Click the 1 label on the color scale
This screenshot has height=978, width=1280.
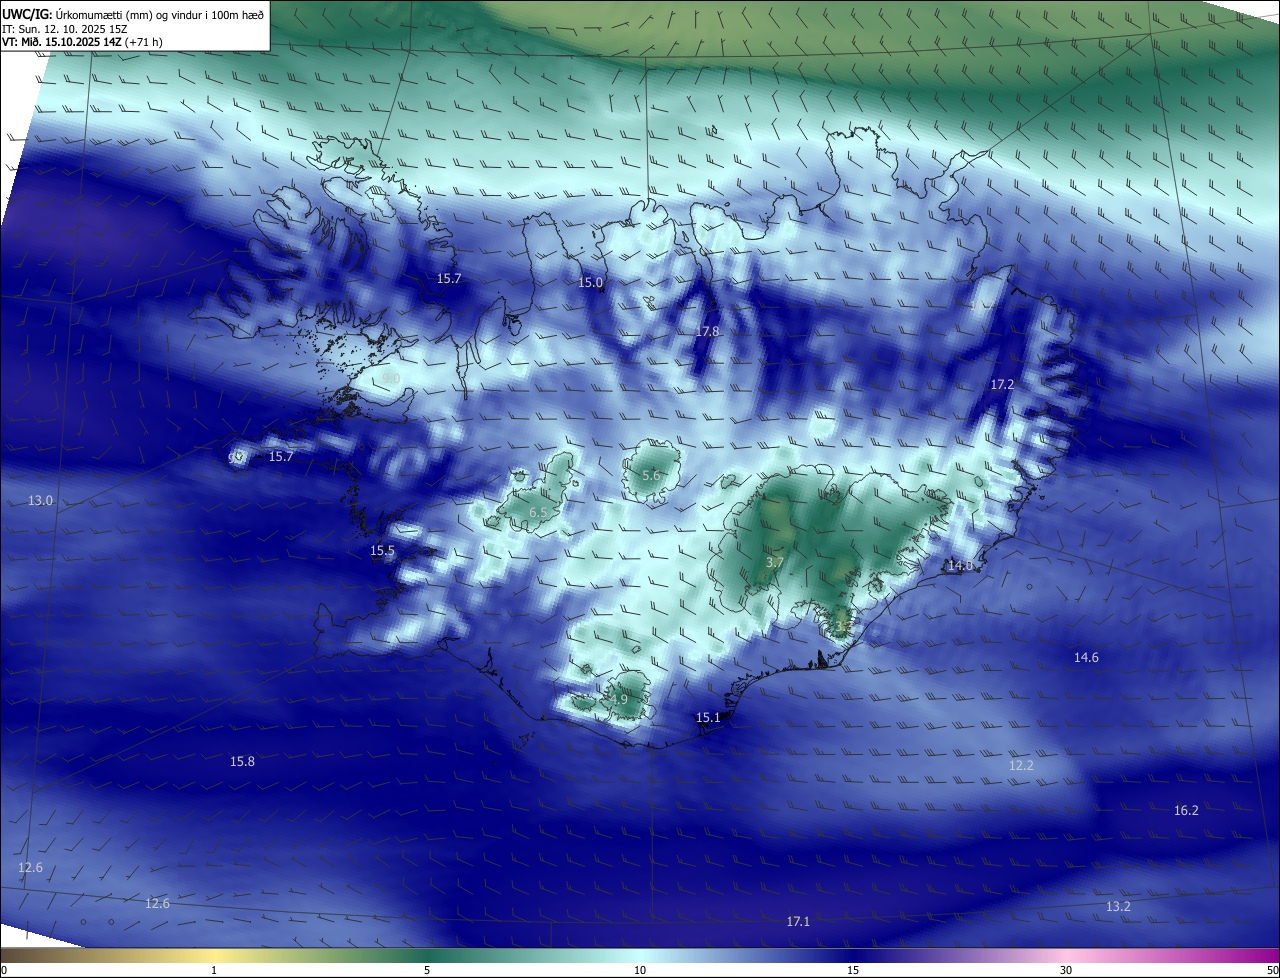[214, 970]
